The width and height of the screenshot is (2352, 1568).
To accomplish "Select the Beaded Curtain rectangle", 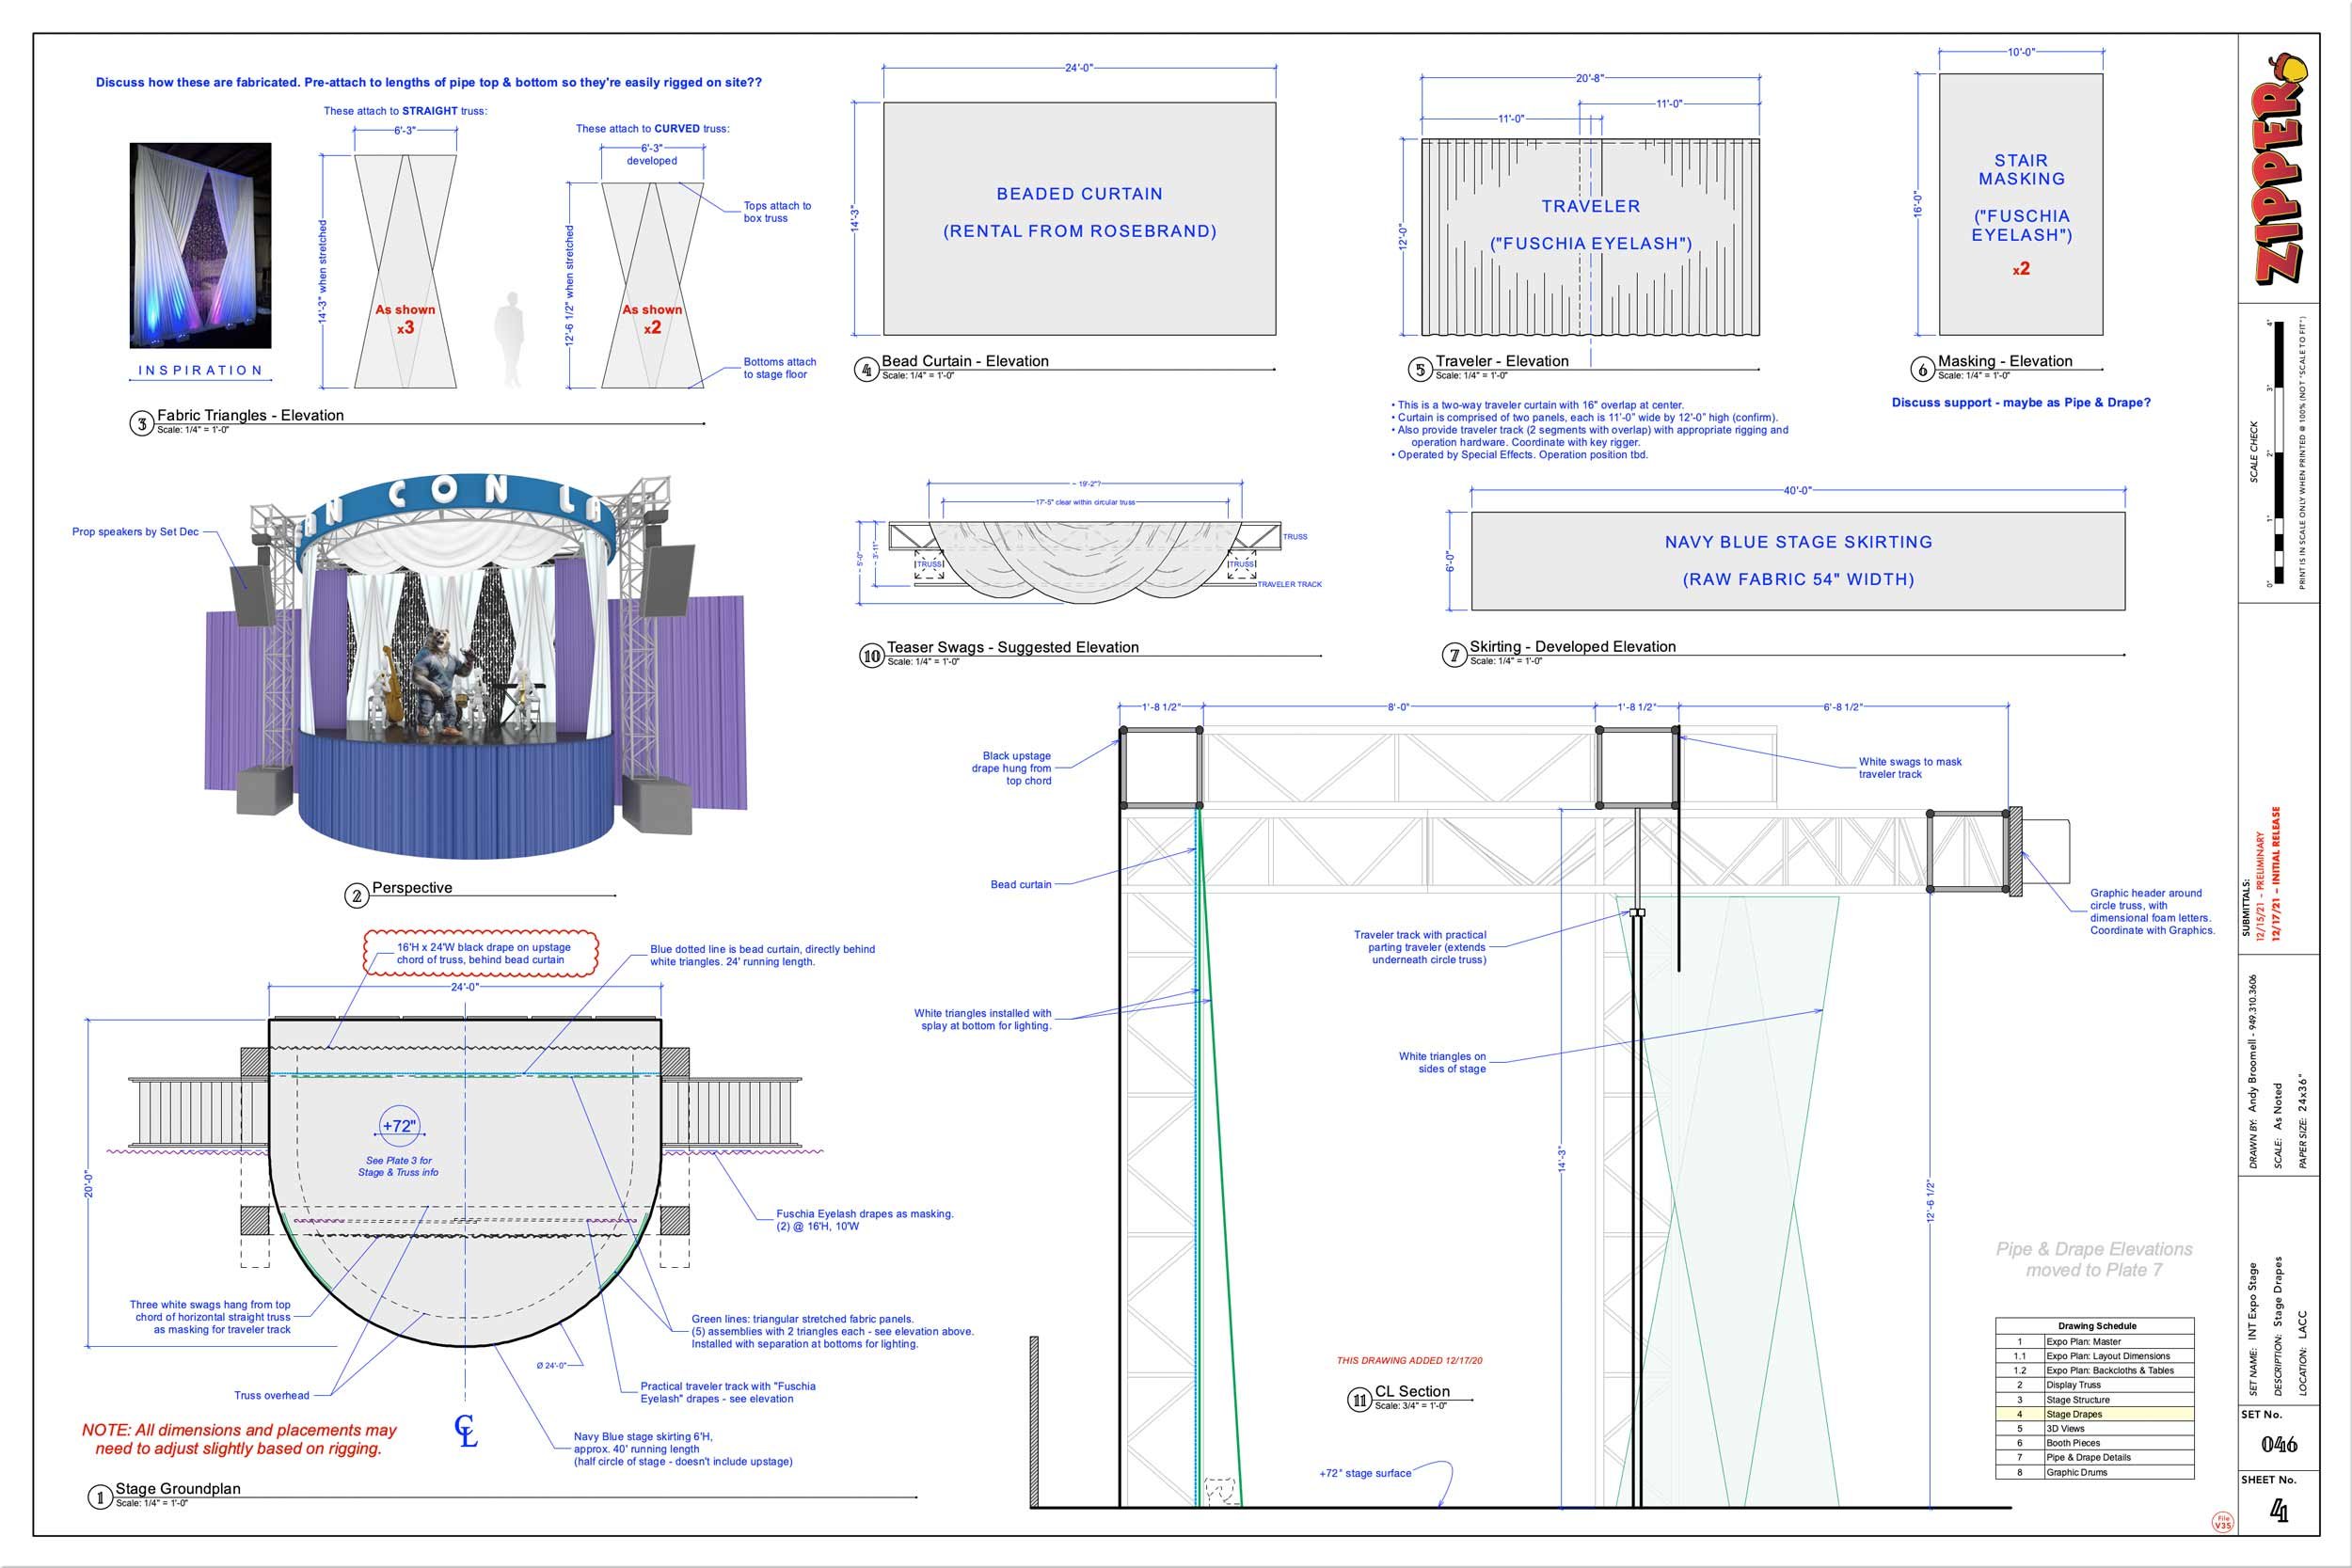I will tap(1079, 219).
